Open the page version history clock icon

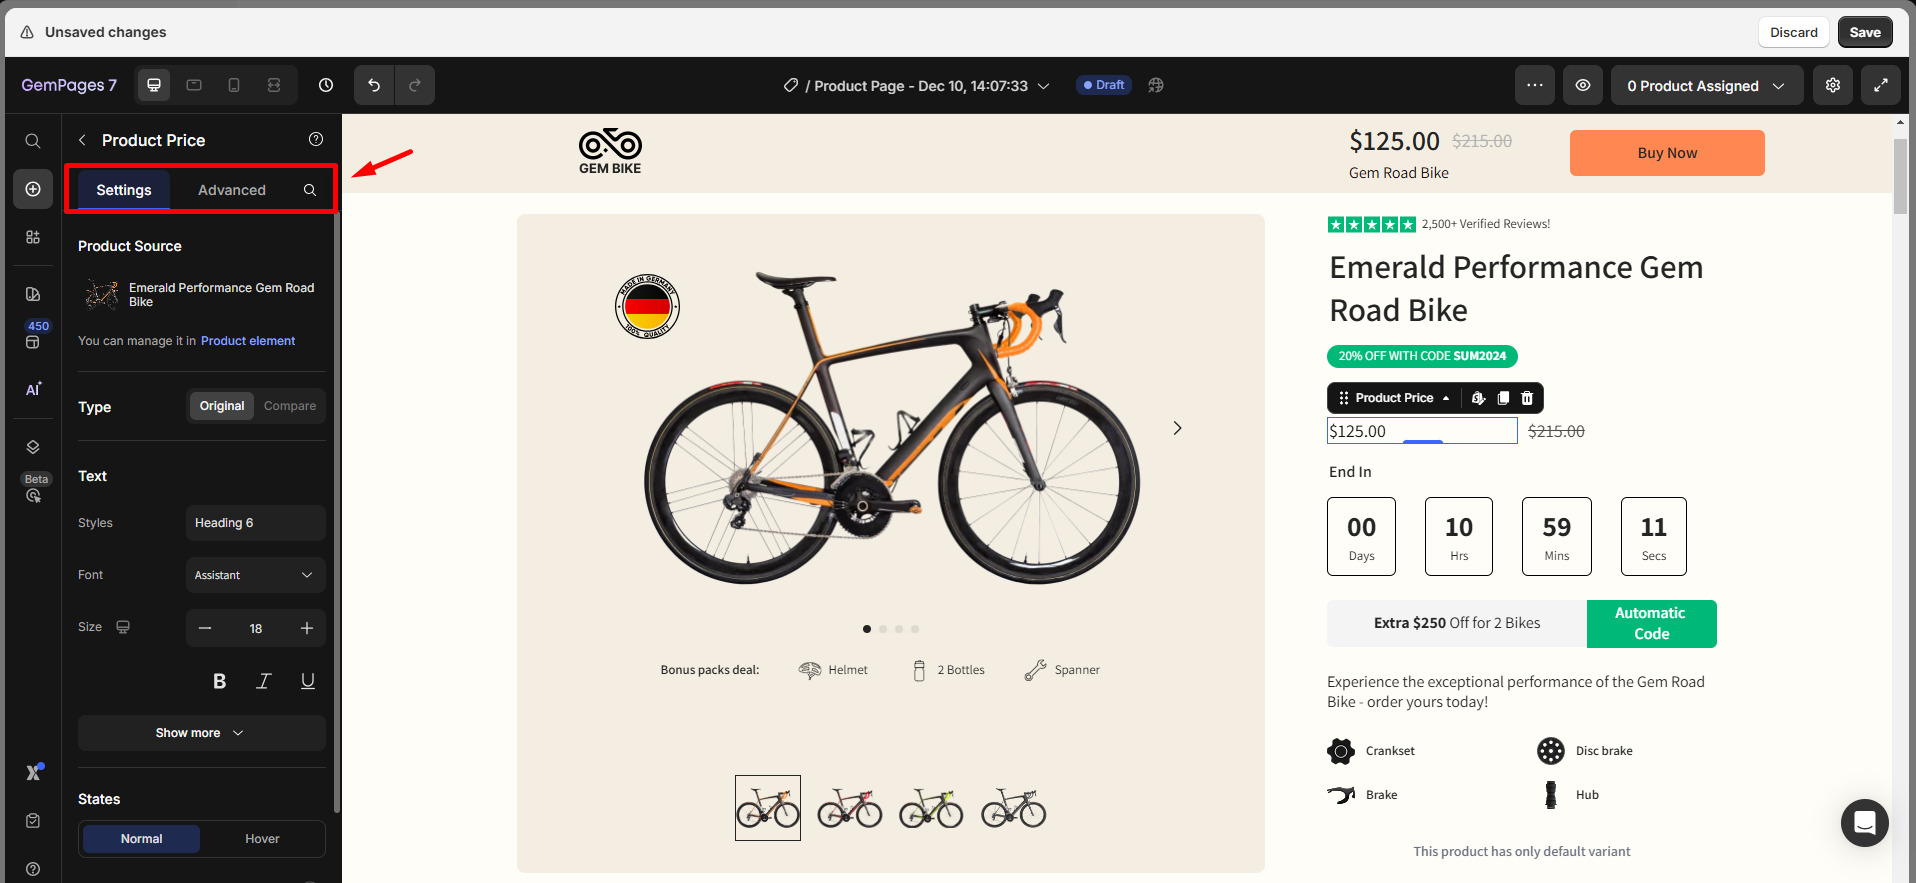coord(325,85)
